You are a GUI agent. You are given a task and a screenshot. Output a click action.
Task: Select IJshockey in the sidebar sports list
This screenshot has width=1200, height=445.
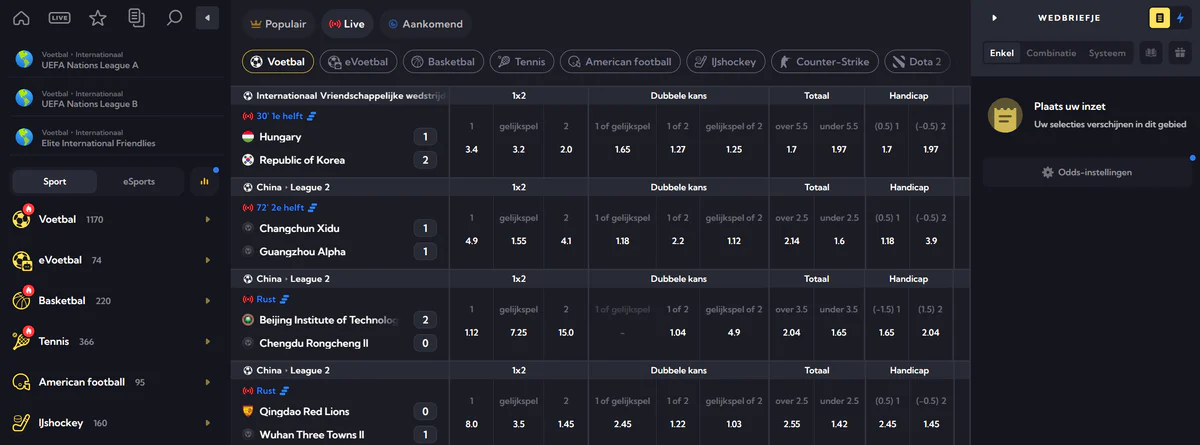[61, 422]
